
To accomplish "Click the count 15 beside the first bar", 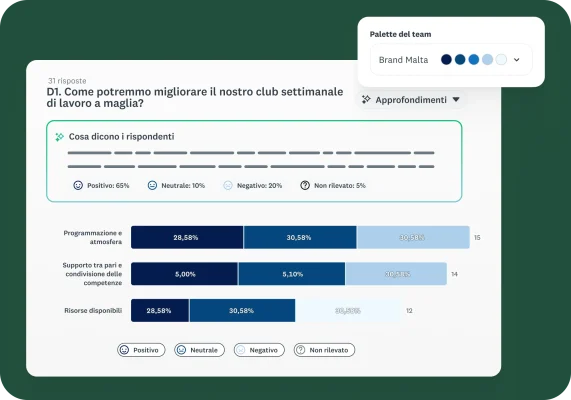I will [x=477, y=238].
